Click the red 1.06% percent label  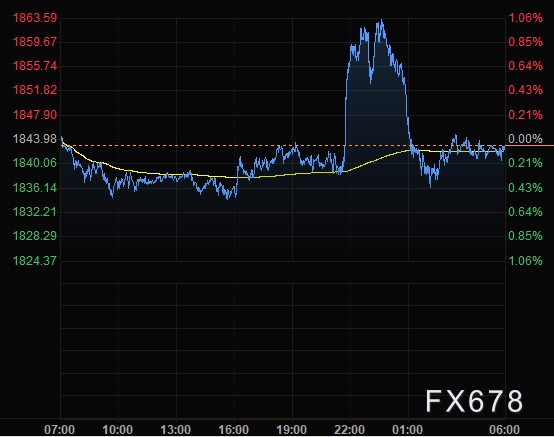pos(525,18)
